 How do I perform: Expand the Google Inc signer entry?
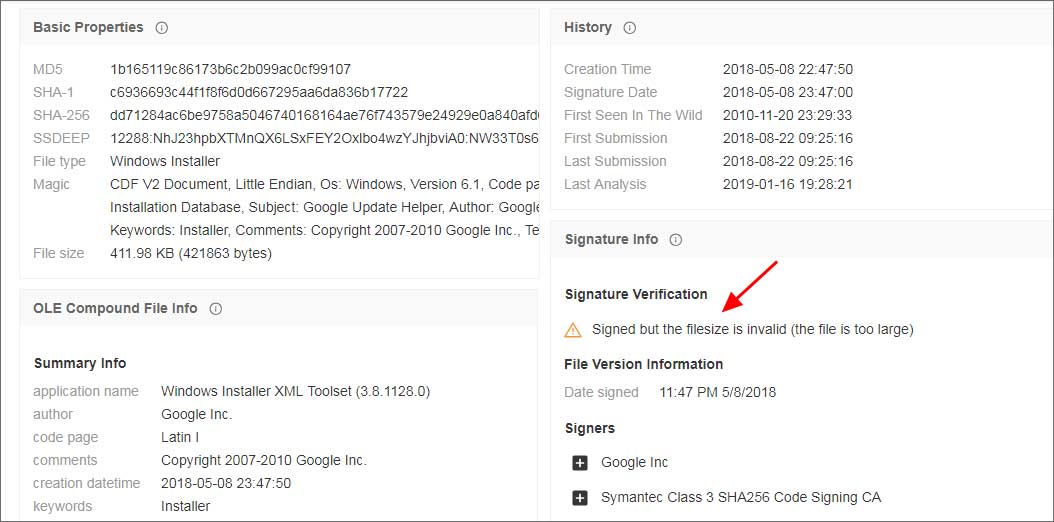click(x=579, y=463)
